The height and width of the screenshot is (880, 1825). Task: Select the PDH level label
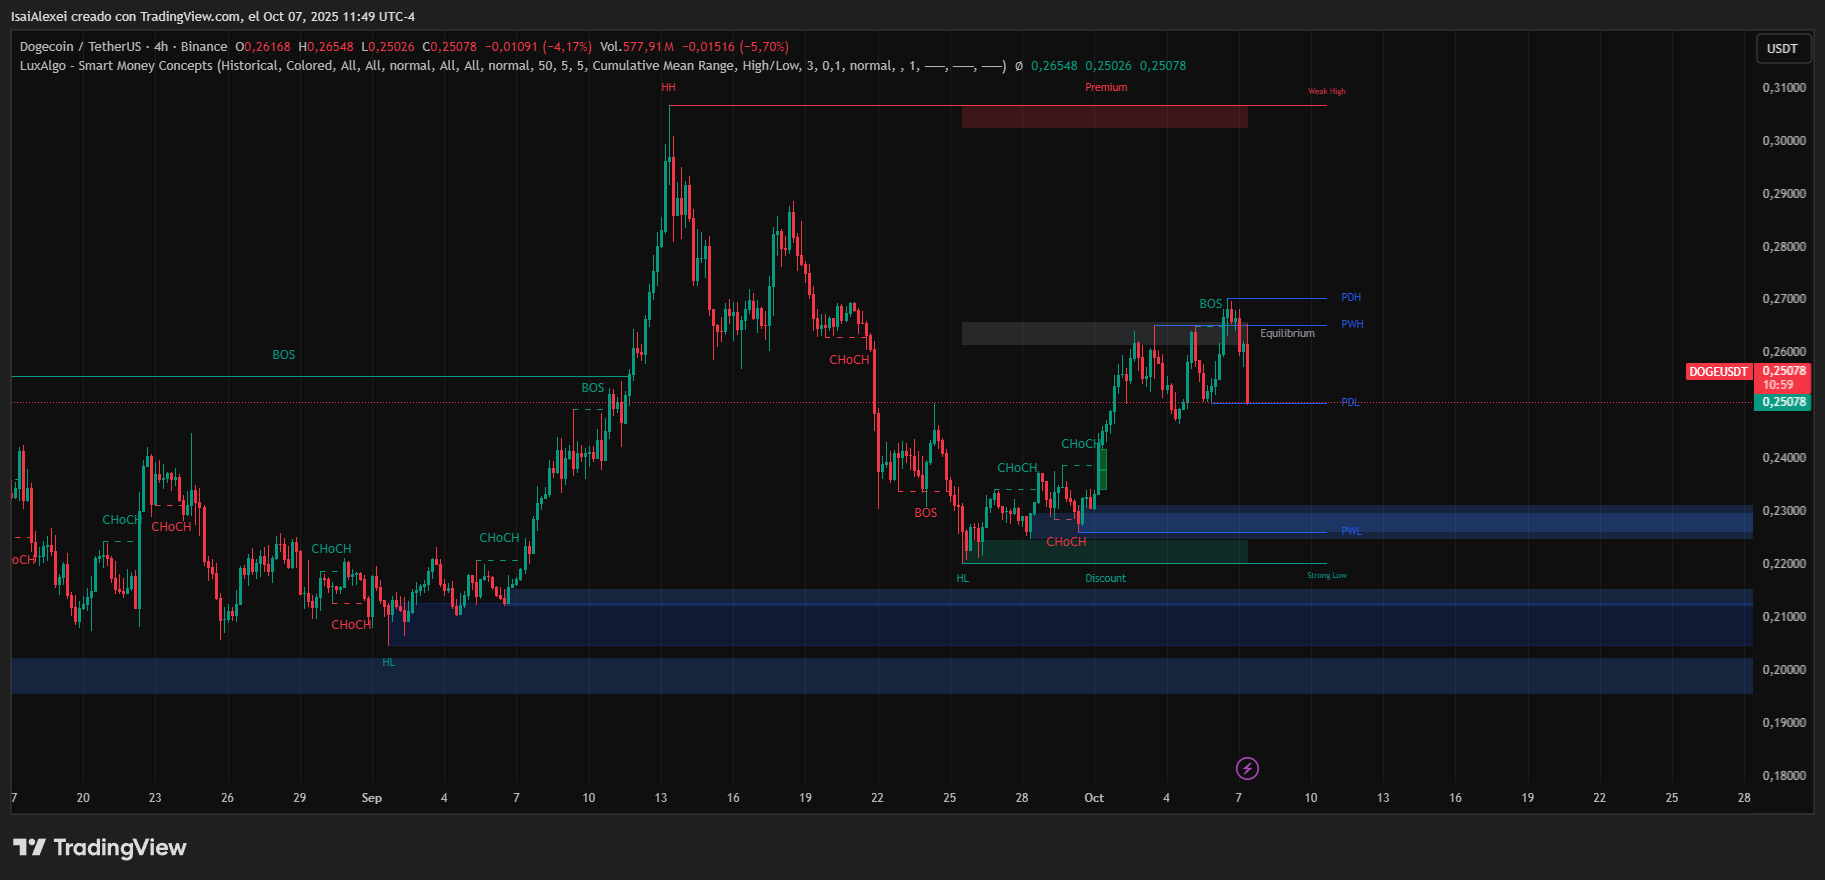[x=1351, y=297]
